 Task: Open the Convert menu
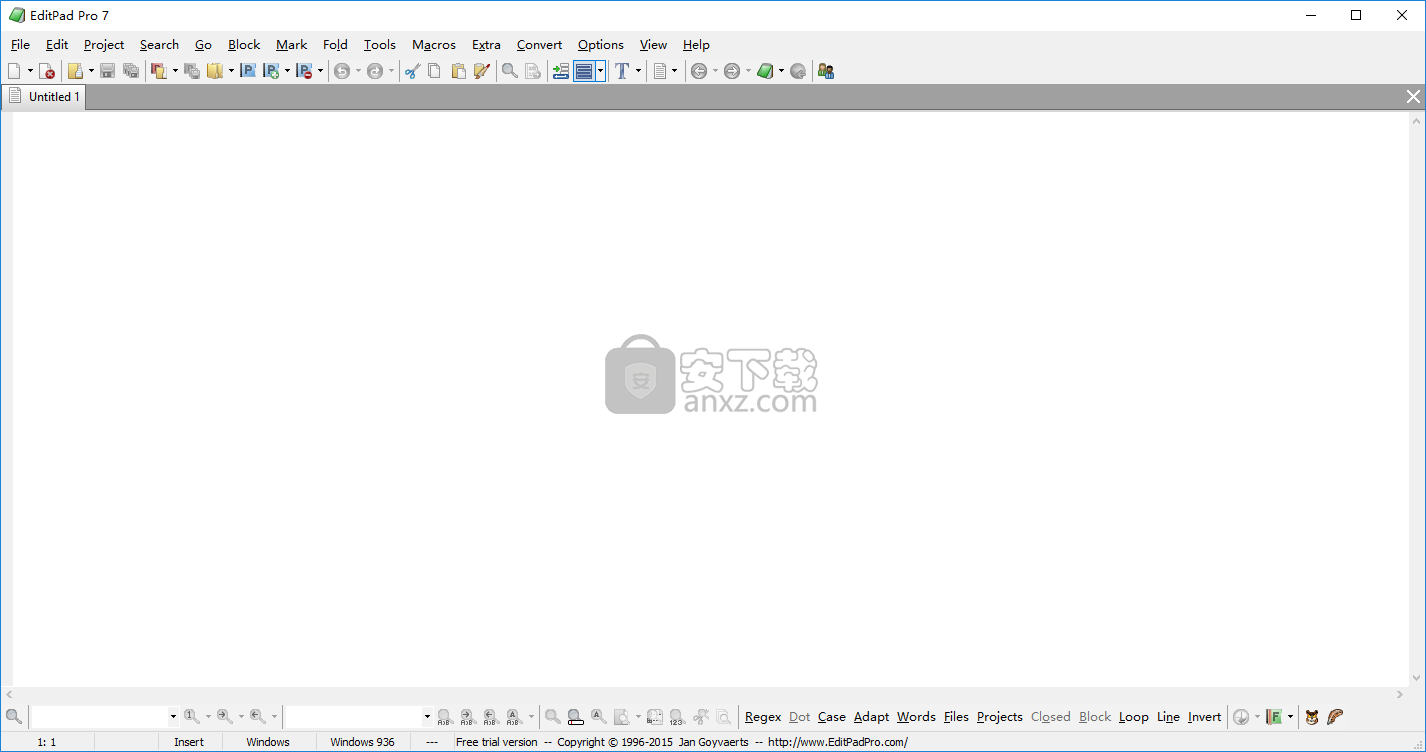coord(539,45)
